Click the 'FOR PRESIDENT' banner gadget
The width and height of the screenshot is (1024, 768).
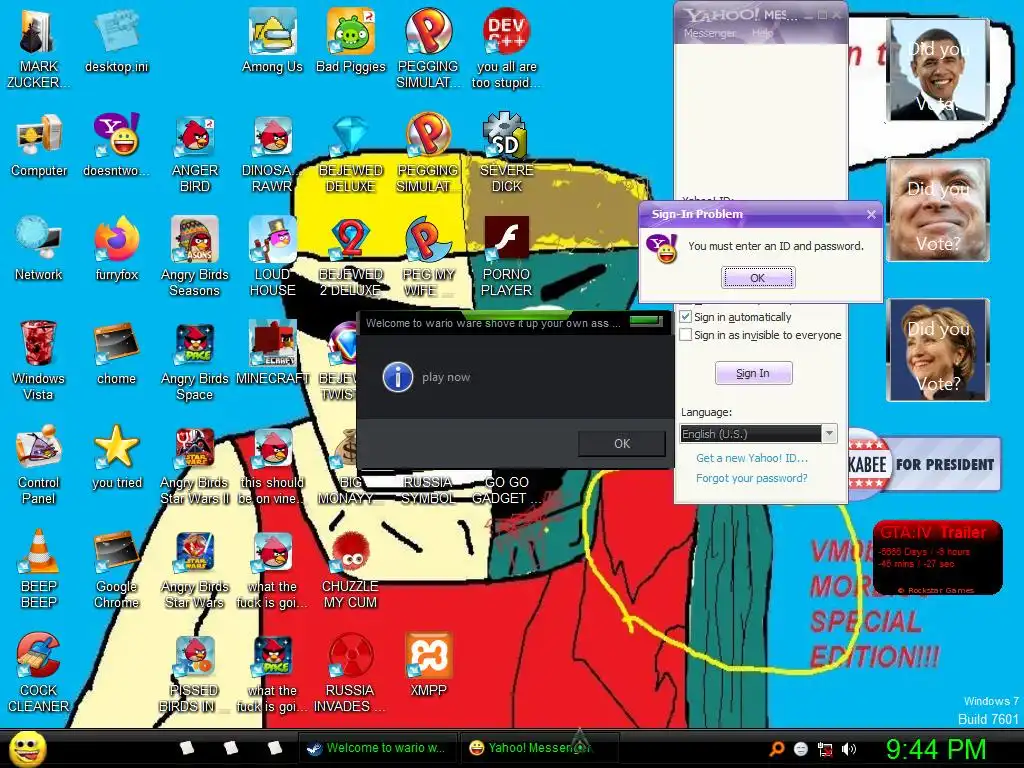pyautogui.click(x=925, y=464)
